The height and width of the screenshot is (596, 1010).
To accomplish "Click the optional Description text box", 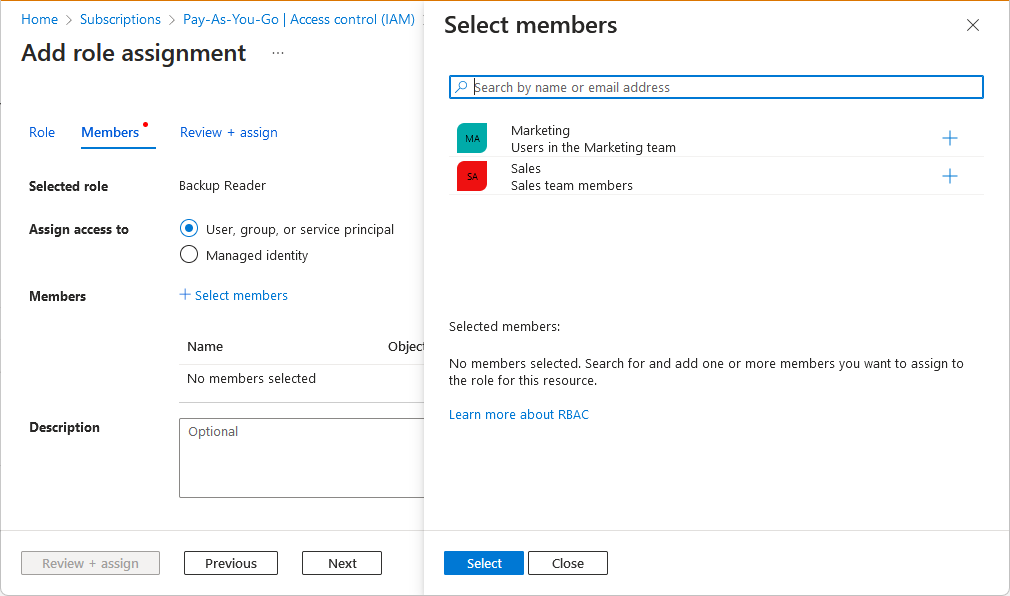I will pyautogui.click(x=301, y=458).
